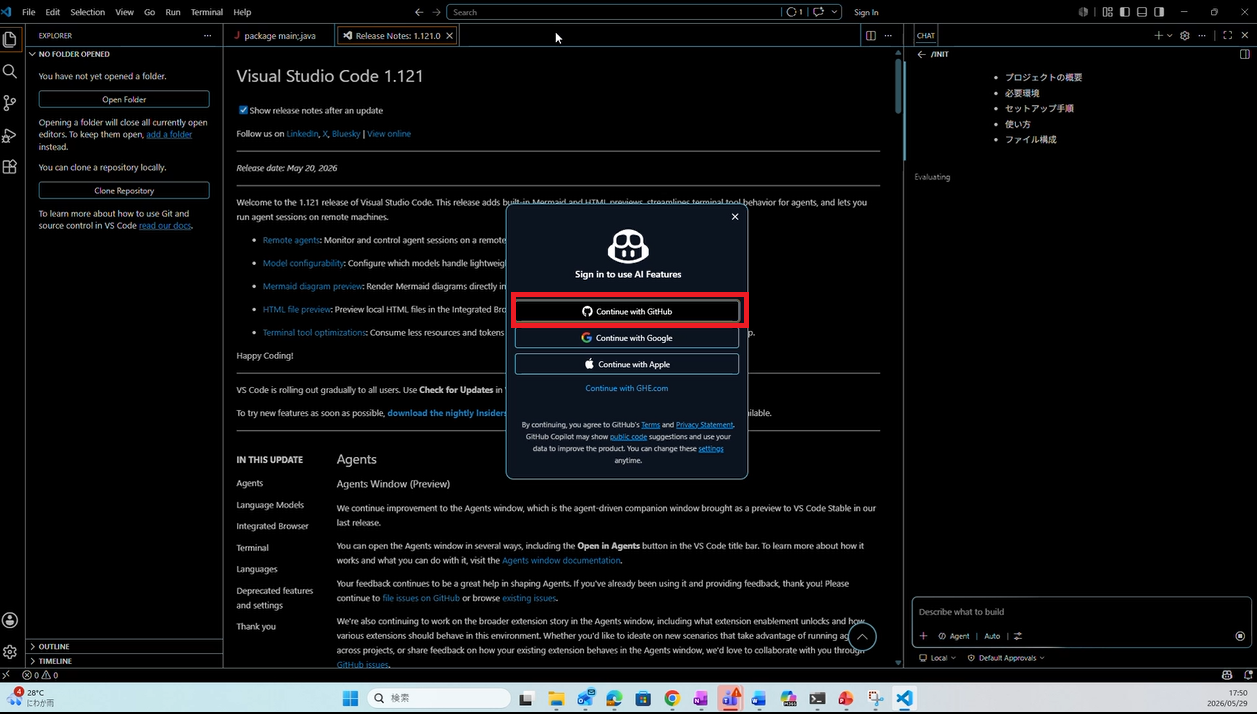Screen dimensions: 1257x714
Task: Open the Local session target dropdown
Action: click(x=937, y=658)
